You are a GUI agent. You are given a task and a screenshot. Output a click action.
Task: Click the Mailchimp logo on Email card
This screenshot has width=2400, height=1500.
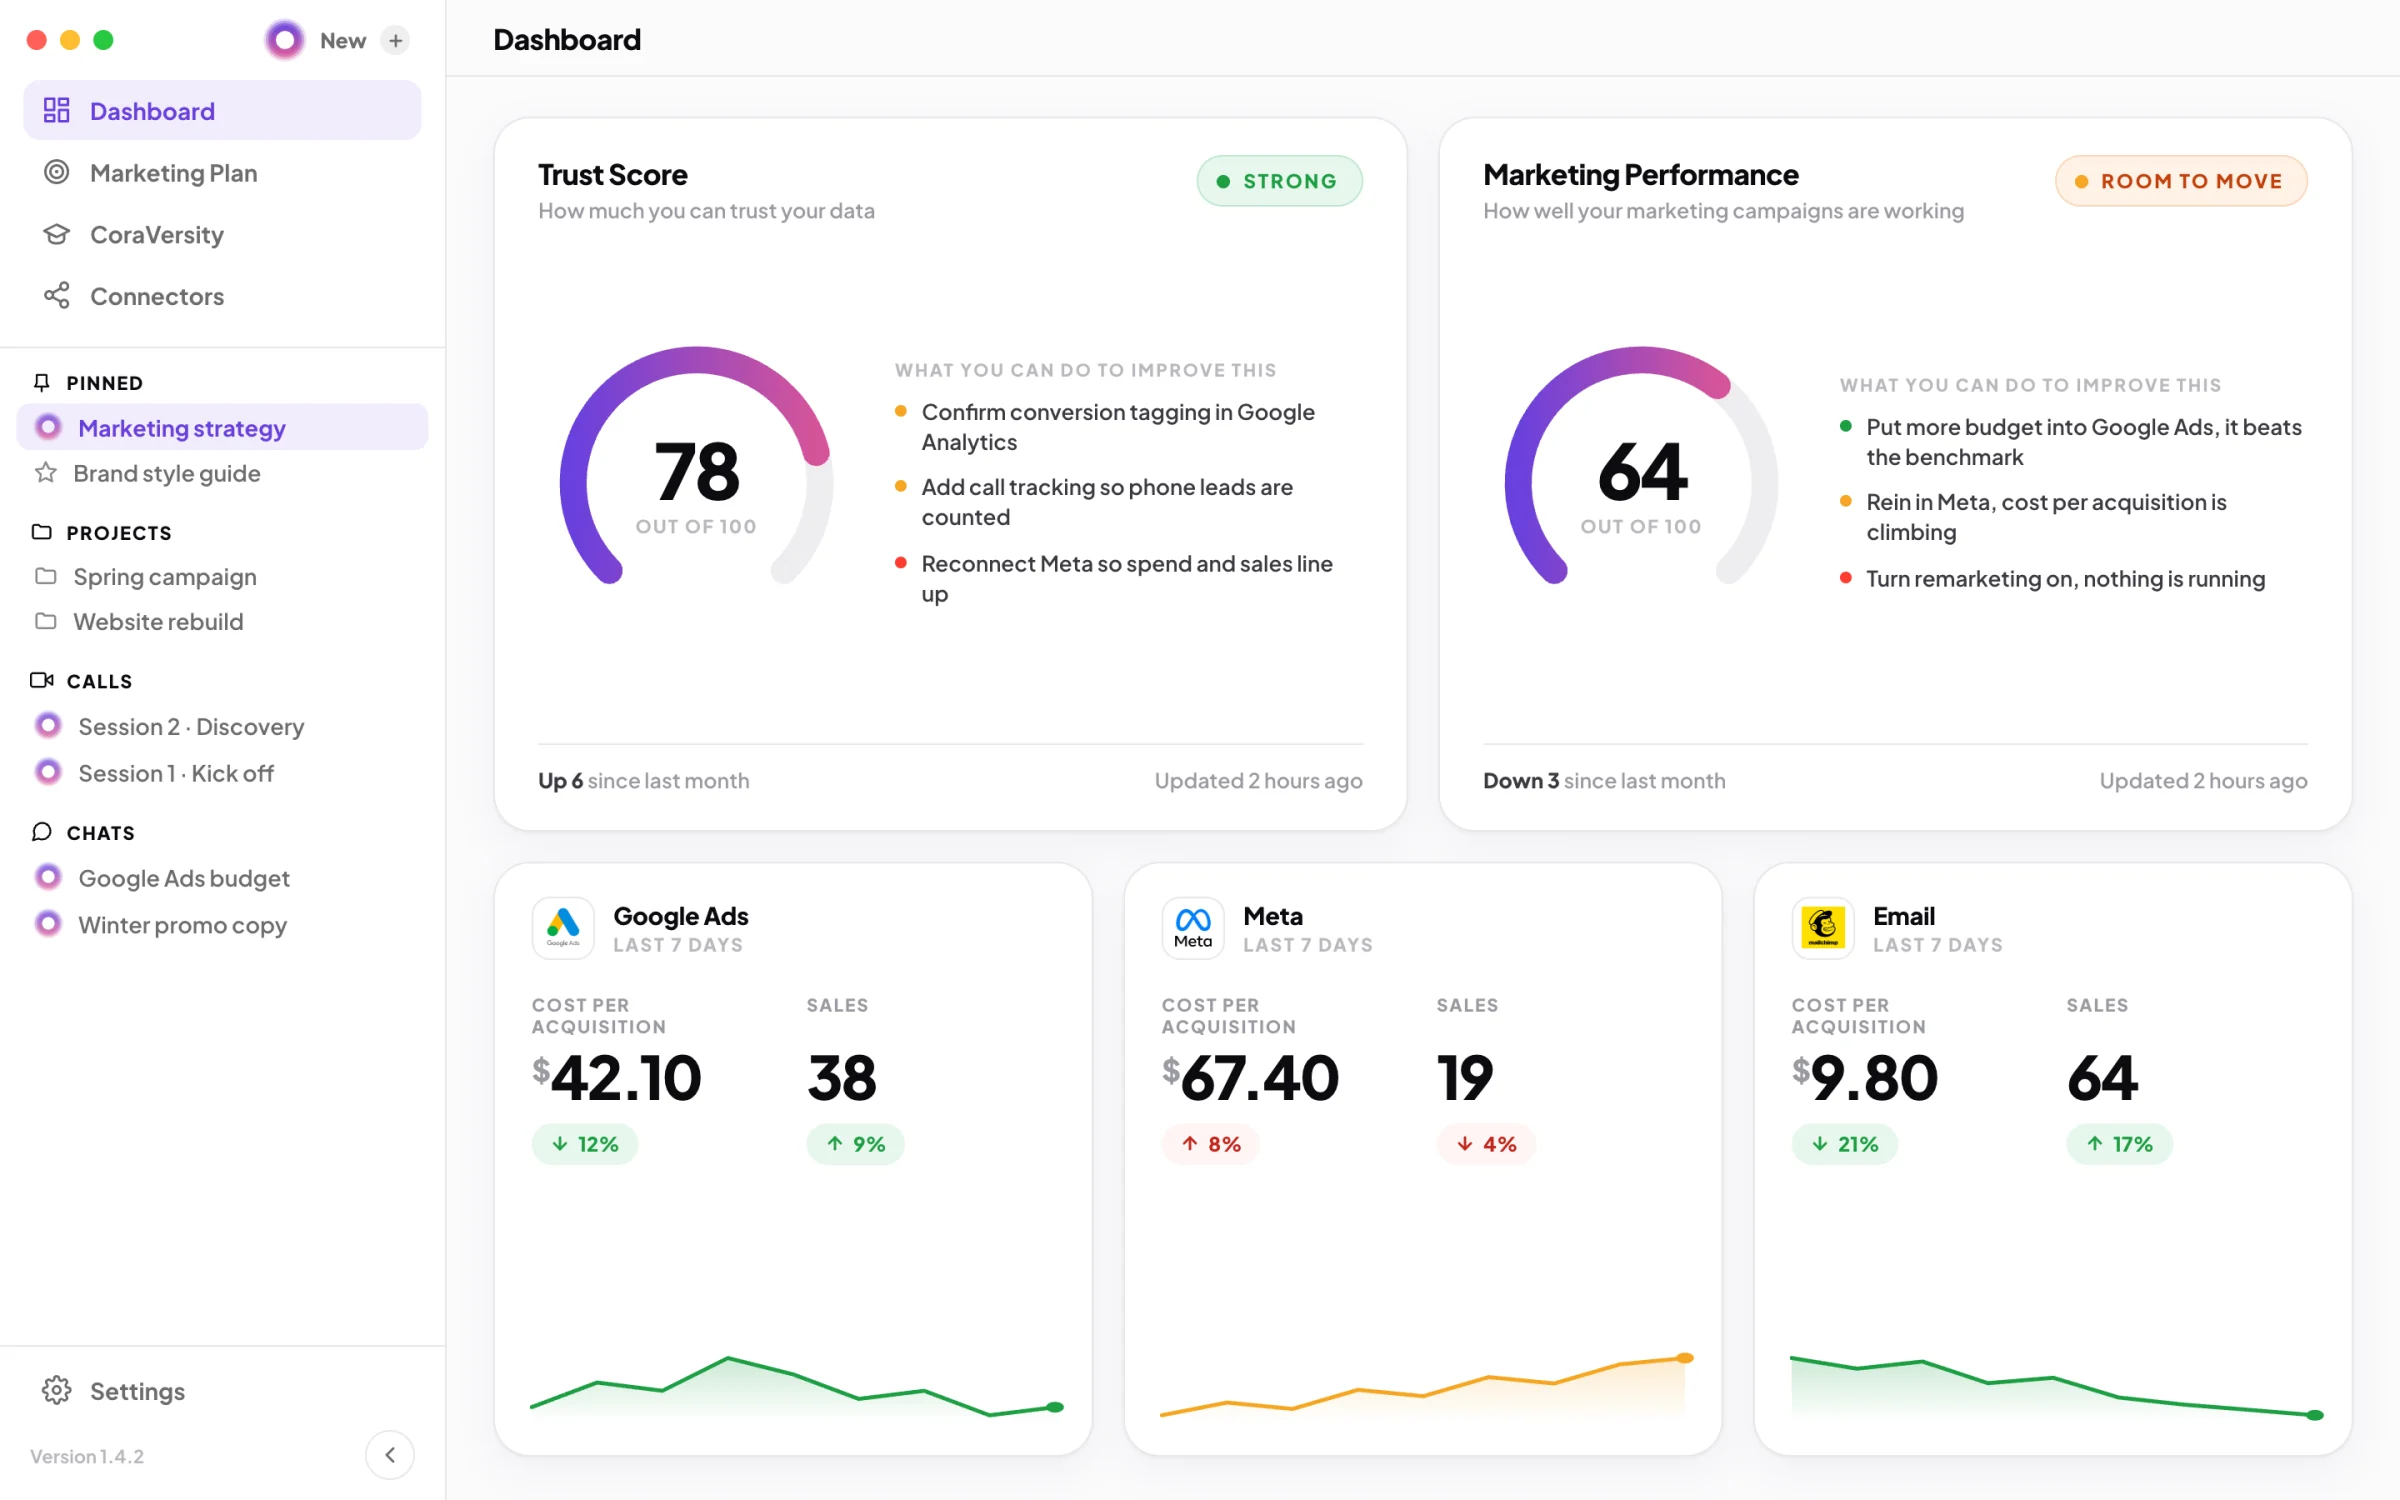click(1823, 927)
